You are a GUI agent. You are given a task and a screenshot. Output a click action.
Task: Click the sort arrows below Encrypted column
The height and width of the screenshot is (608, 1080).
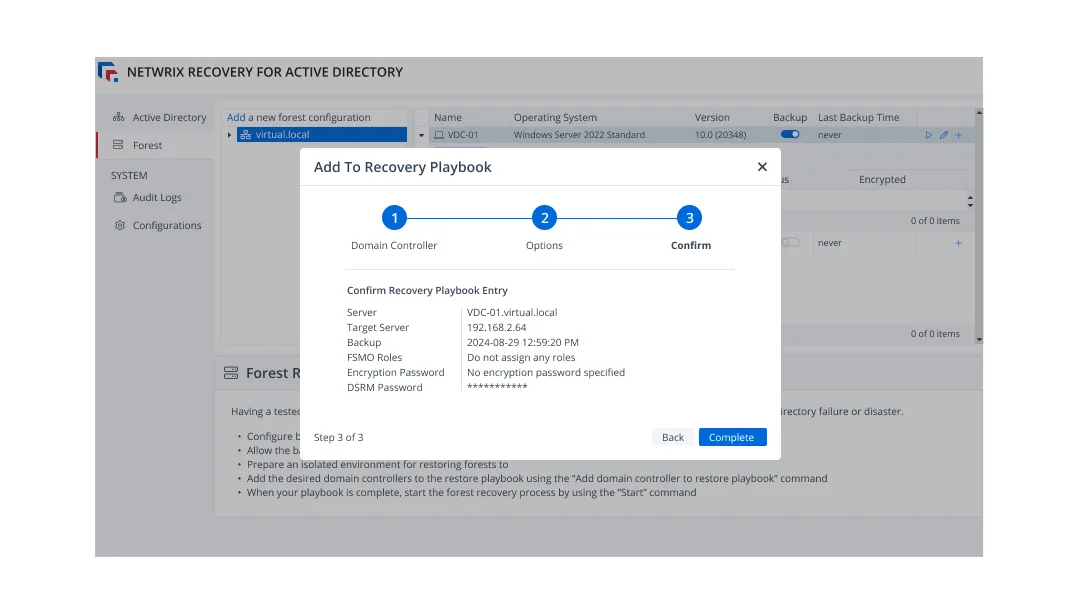(970, 202)
